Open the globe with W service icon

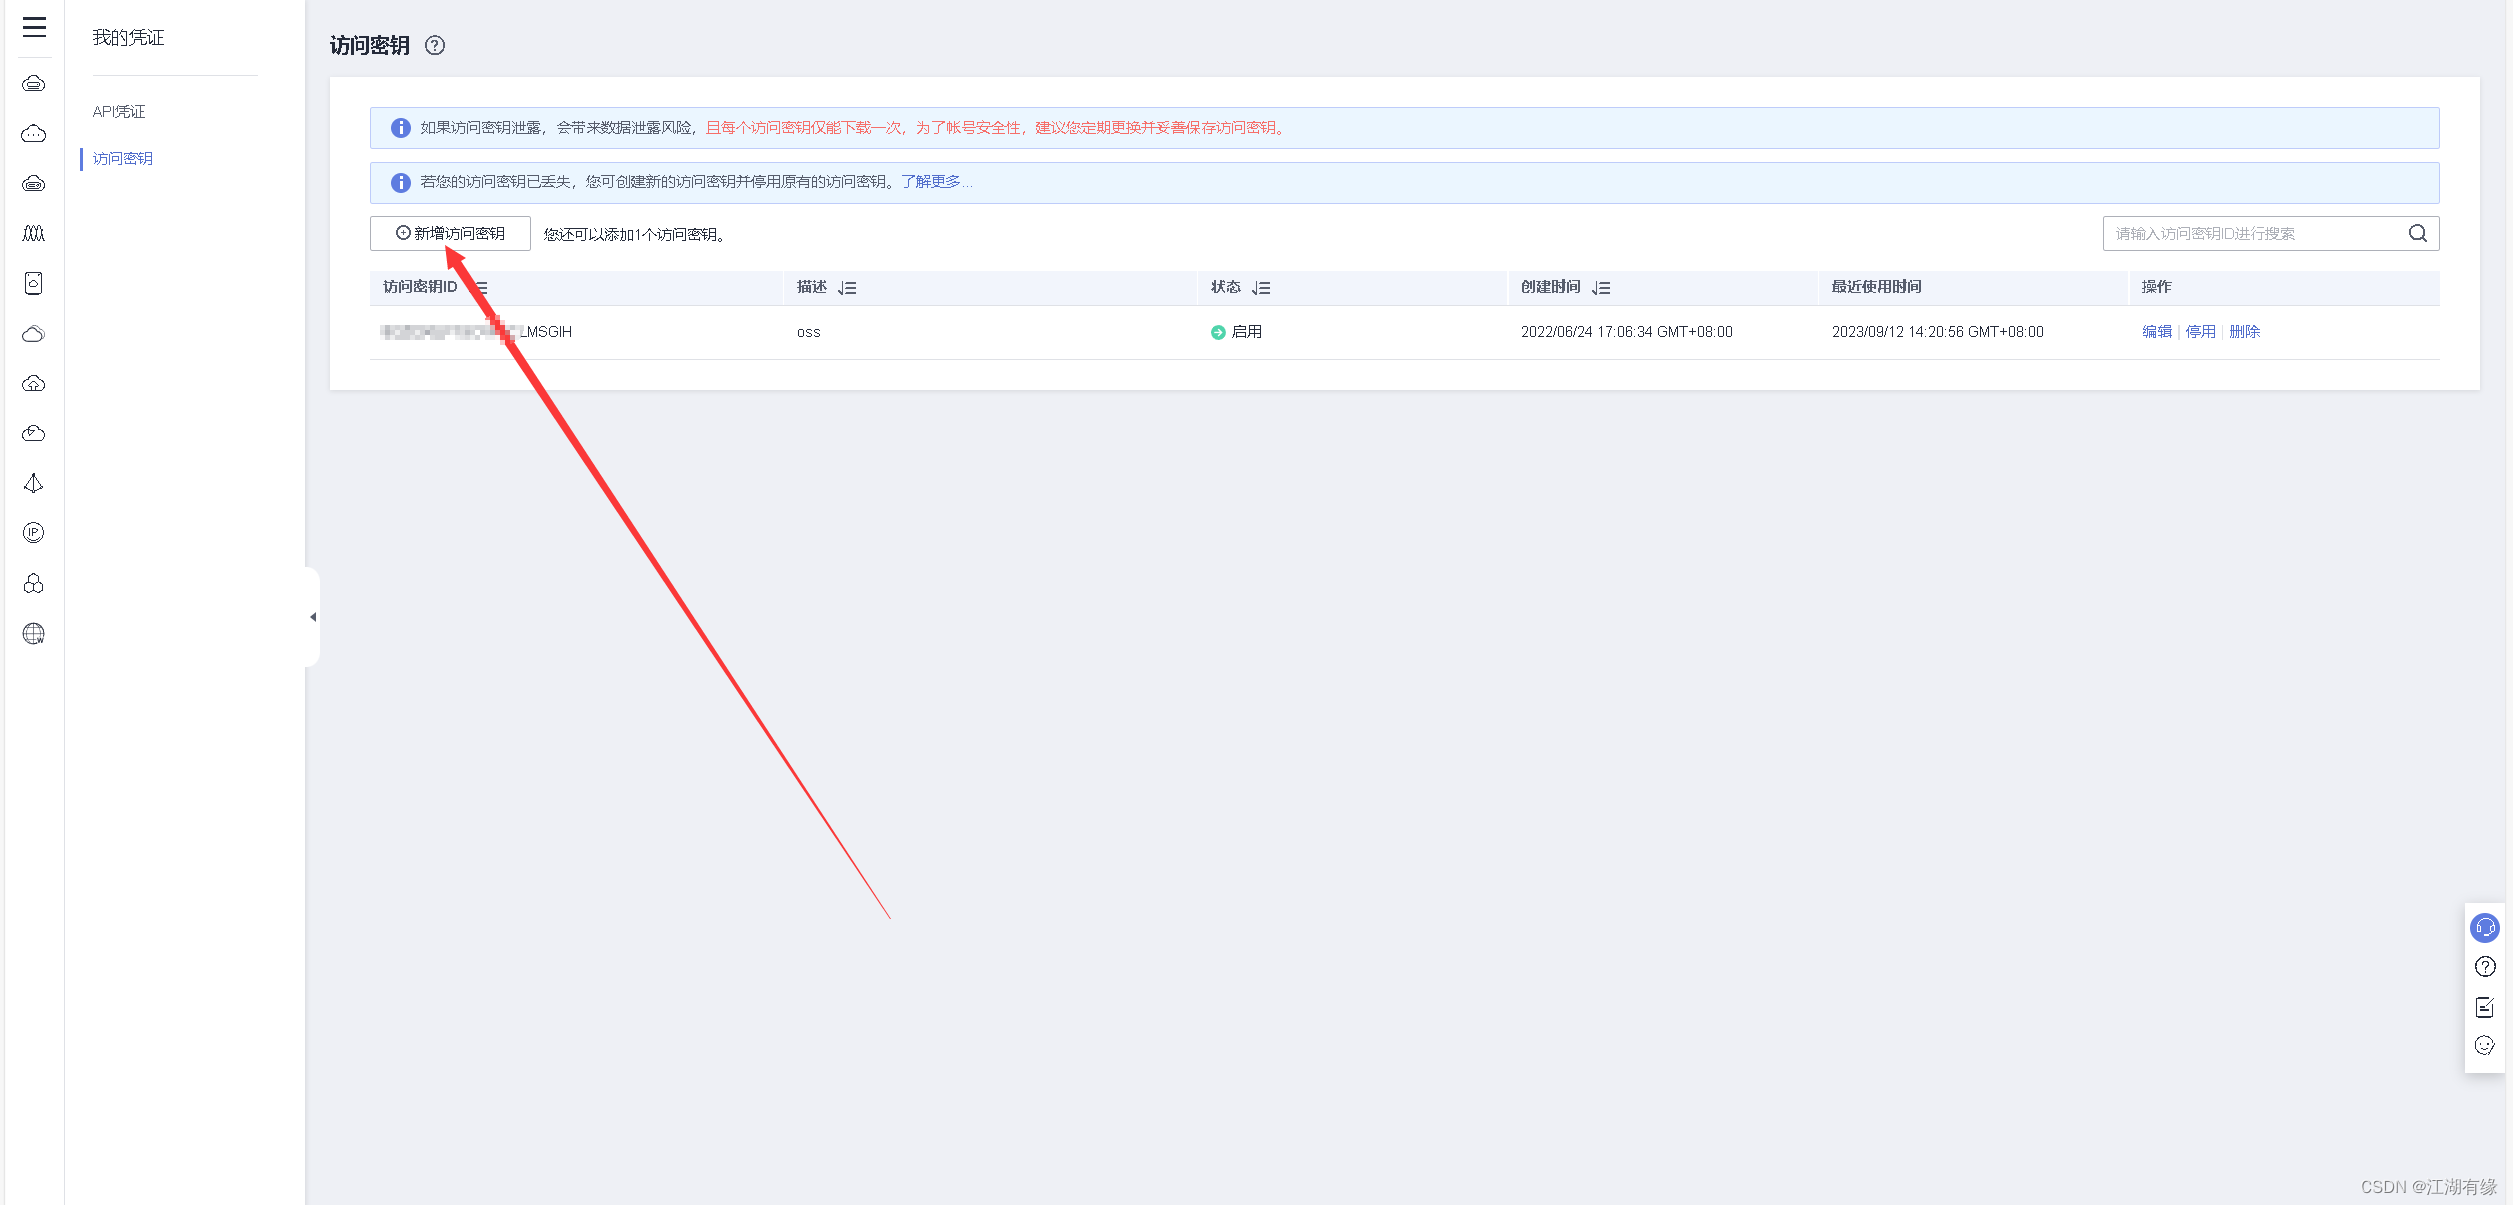click(x=34, y=633)
